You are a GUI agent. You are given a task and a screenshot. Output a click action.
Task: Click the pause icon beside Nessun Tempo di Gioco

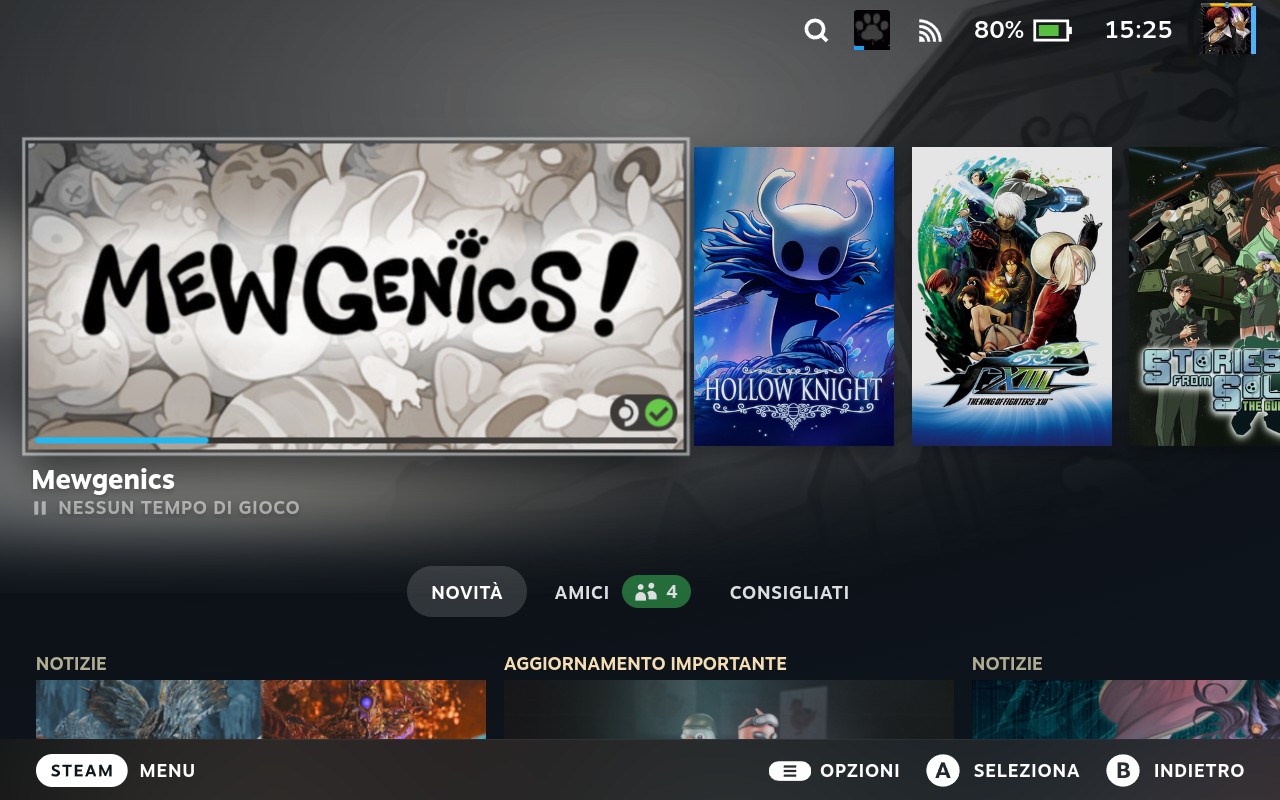(x=40, y=508)
